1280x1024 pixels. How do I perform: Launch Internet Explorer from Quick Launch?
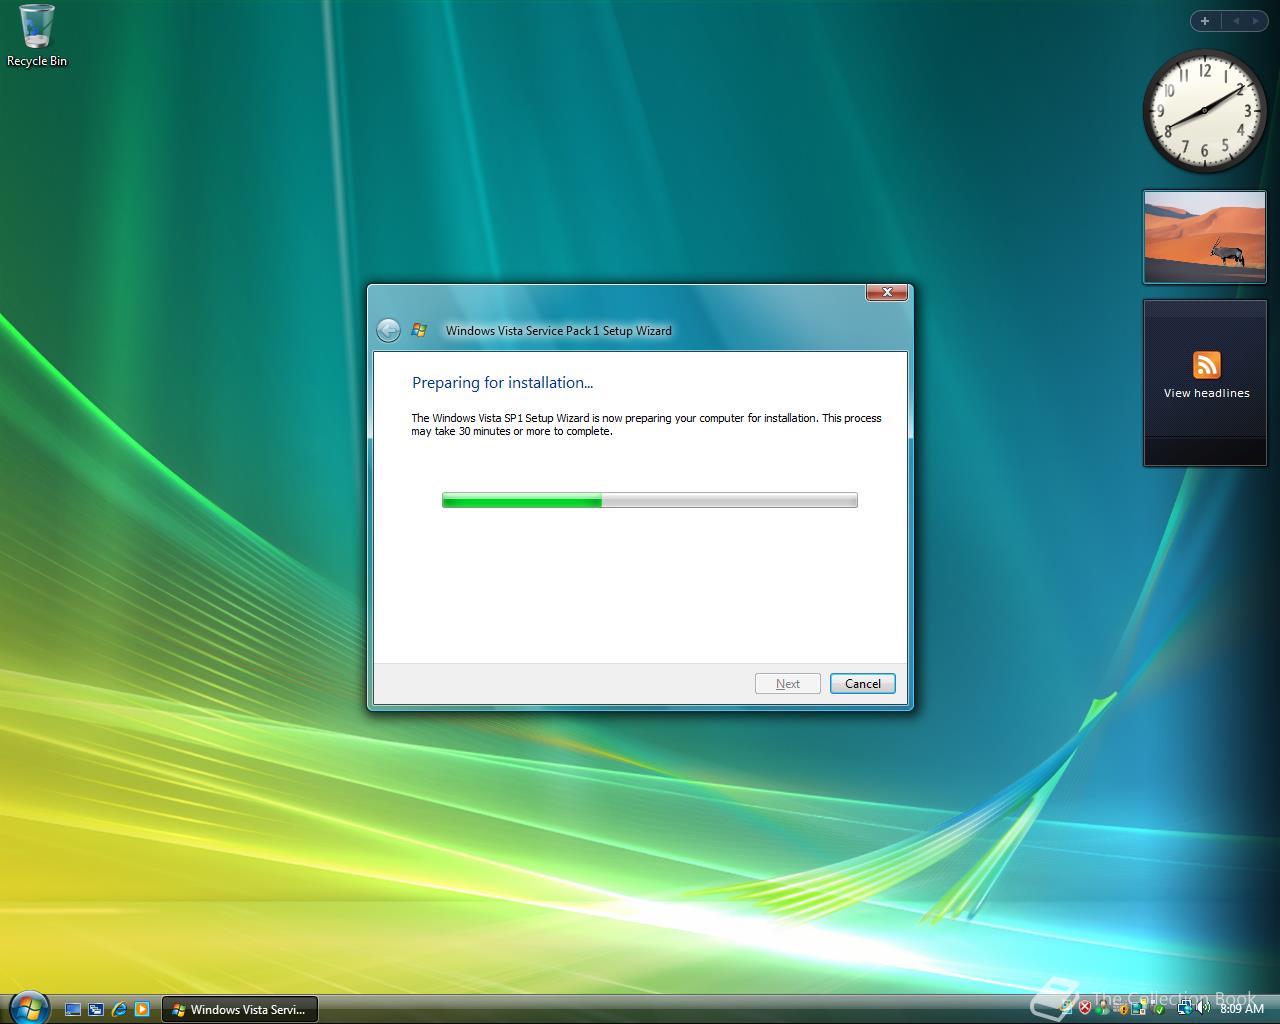(119, 1009)
